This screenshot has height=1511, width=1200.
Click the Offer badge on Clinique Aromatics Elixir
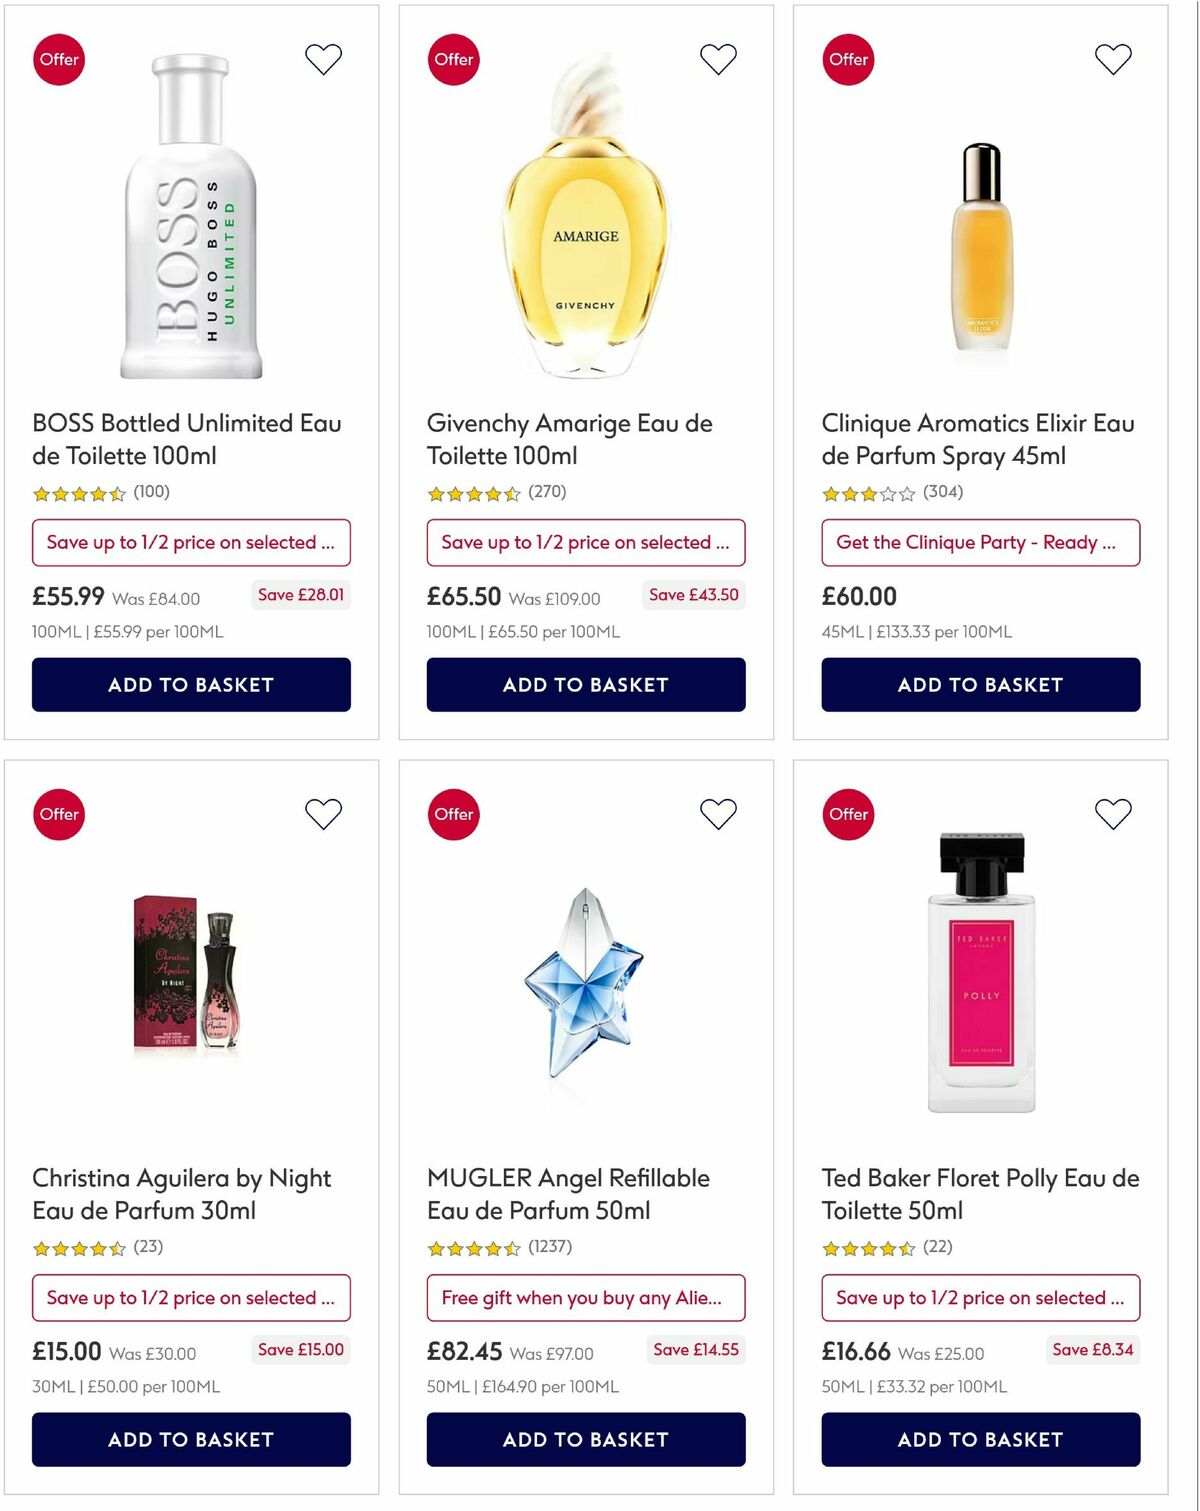click(x=848, y=59)
